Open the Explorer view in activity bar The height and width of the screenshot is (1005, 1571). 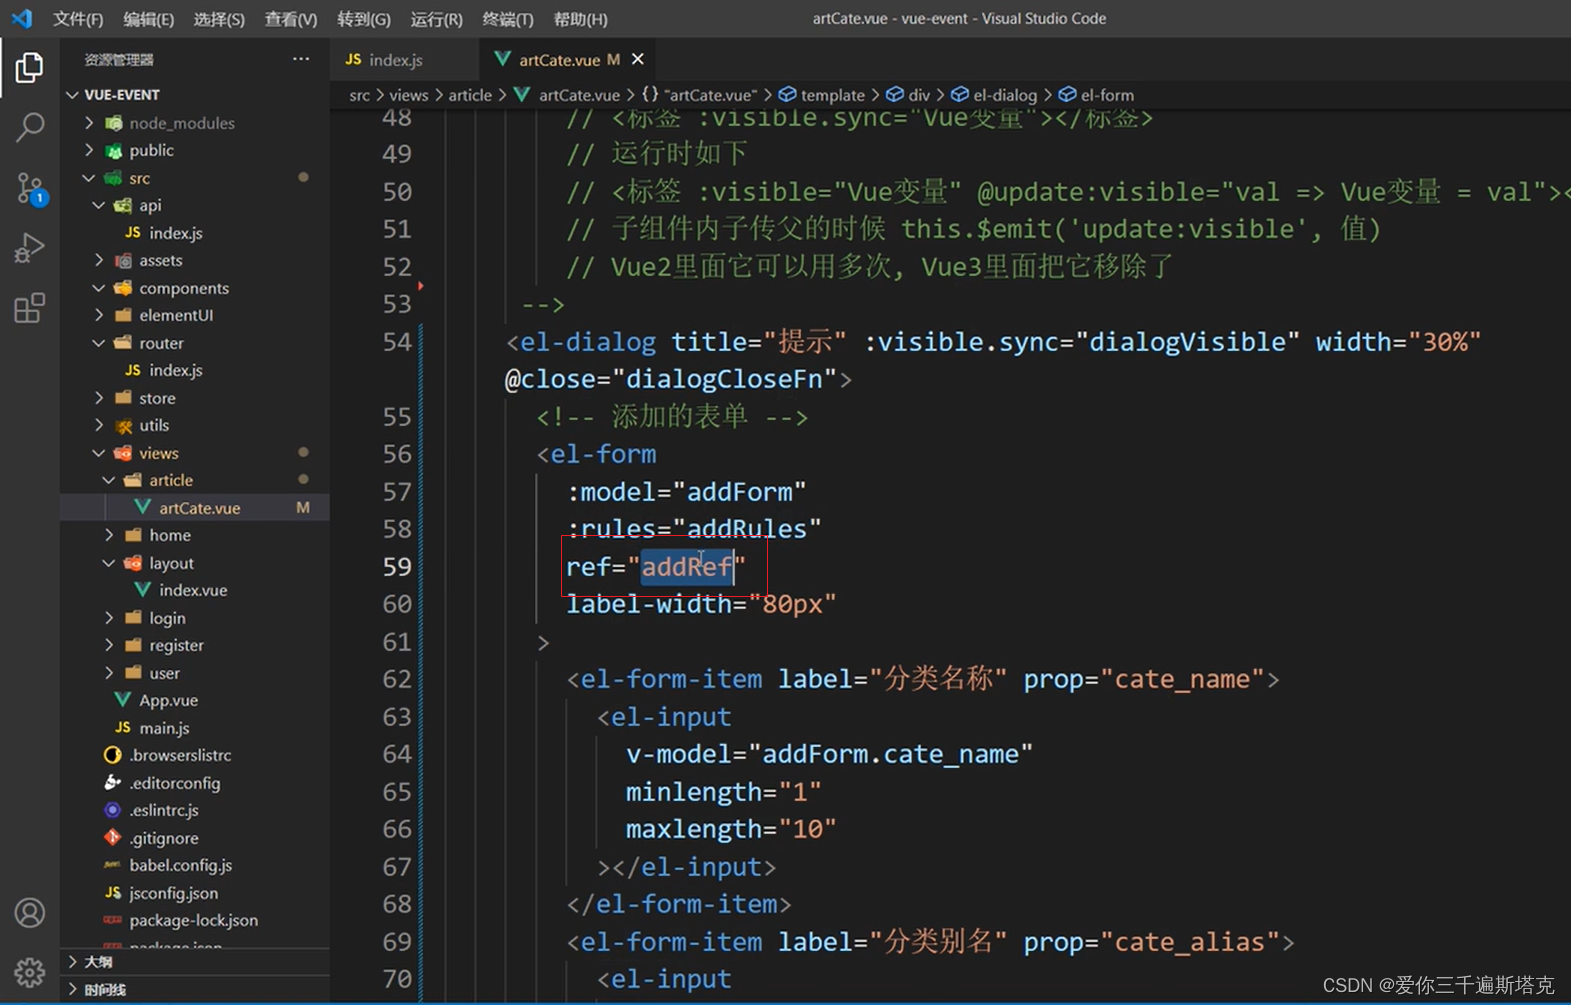click(x=29, y=67)
